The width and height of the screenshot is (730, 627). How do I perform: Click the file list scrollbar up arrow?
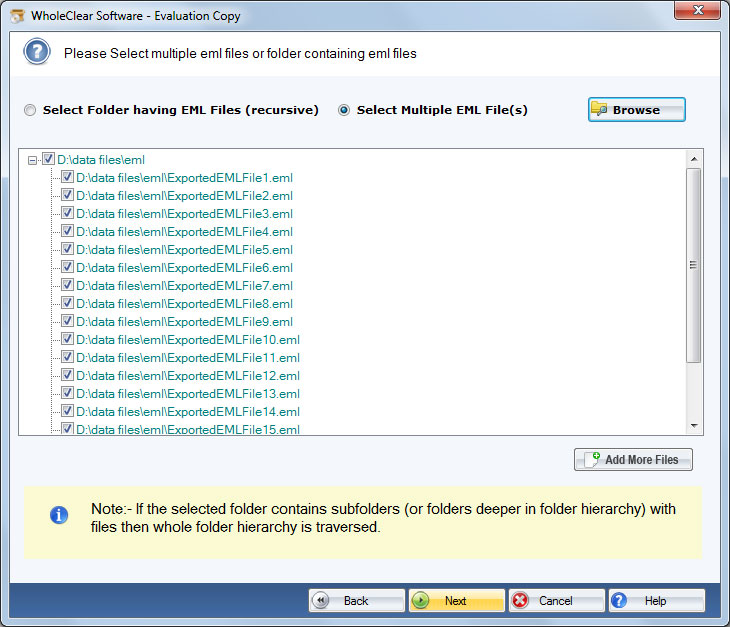pos(694,159)
